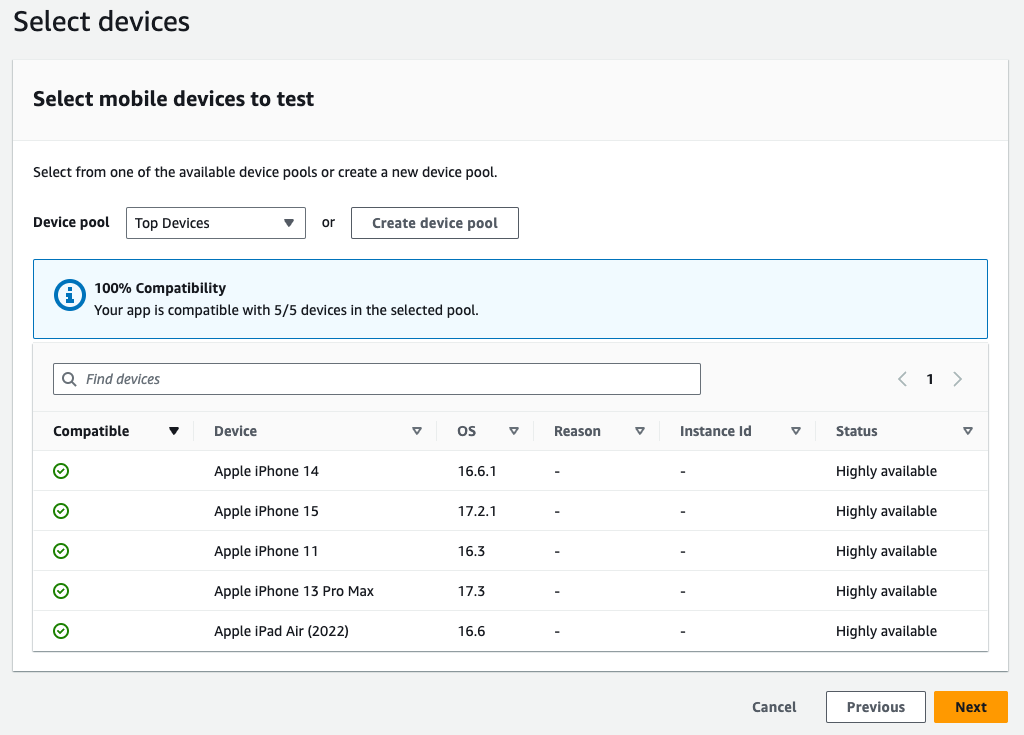Sort by the Compatible column arrow
This screenshot has height=735, width=1024.
click(174, 431)
